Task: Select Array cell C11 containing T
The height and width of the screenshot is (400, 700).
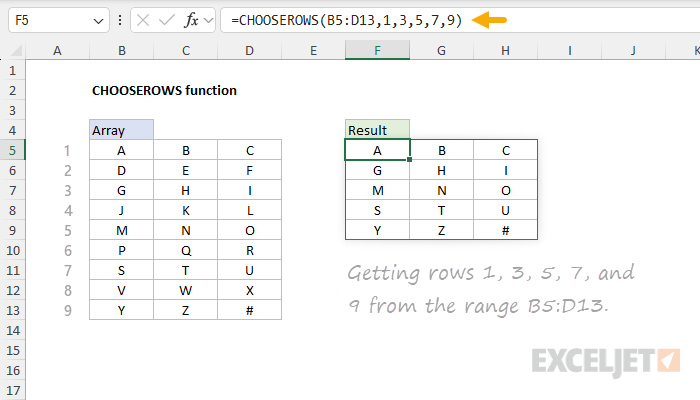Action: 186,270
